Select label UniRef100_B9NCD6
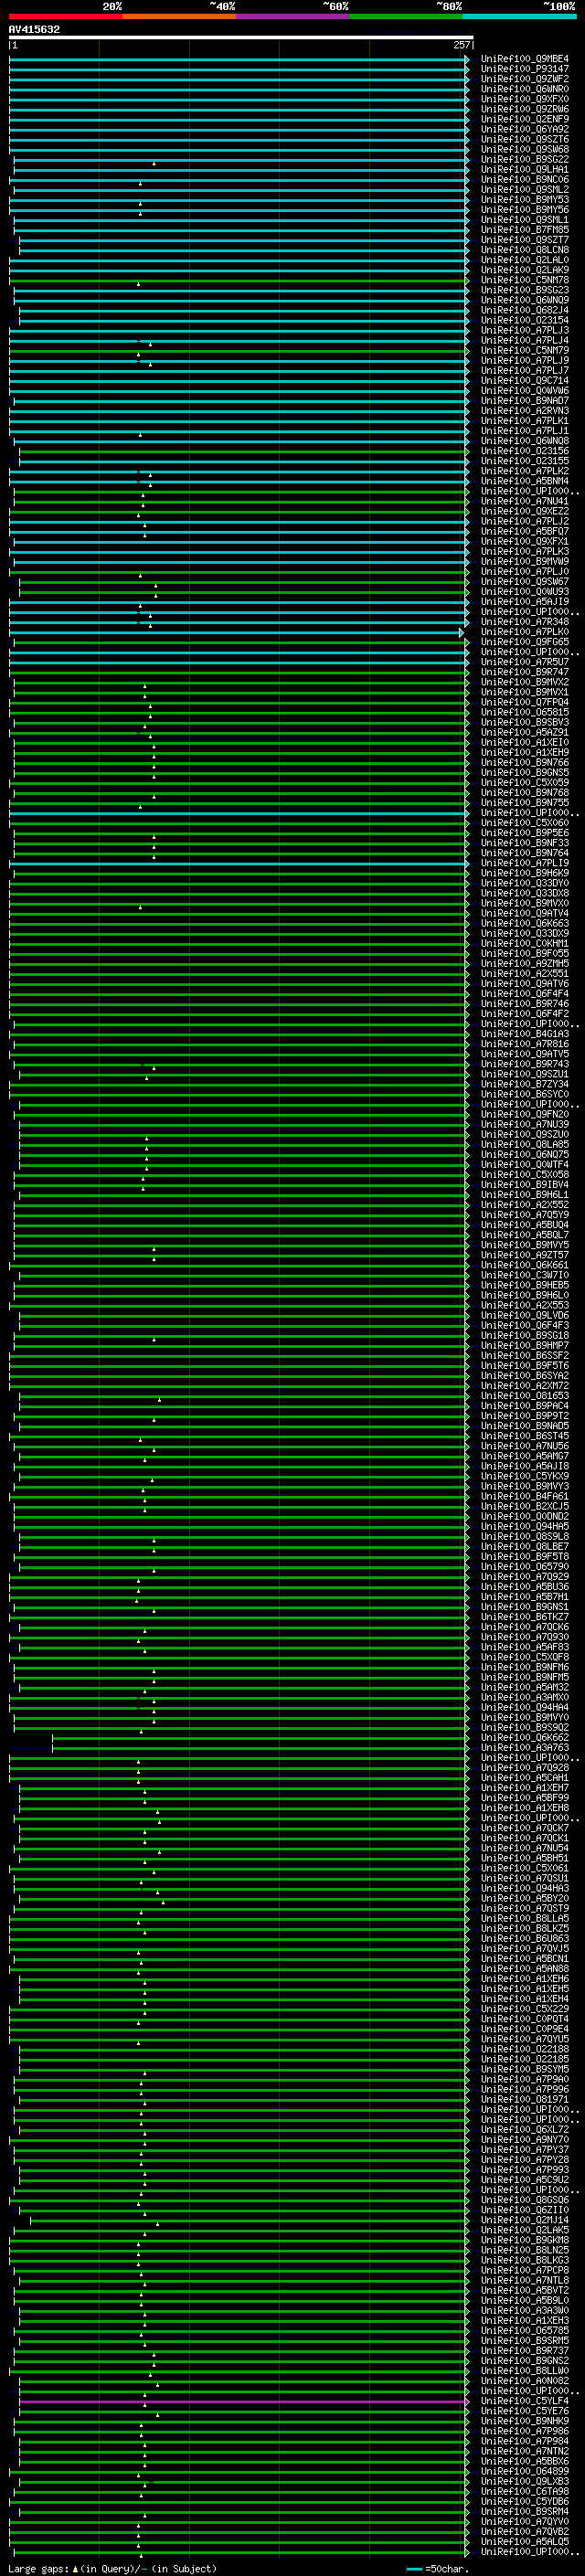Image resolution: width=585 pixels, height=2576 pixels. (524, 179)
